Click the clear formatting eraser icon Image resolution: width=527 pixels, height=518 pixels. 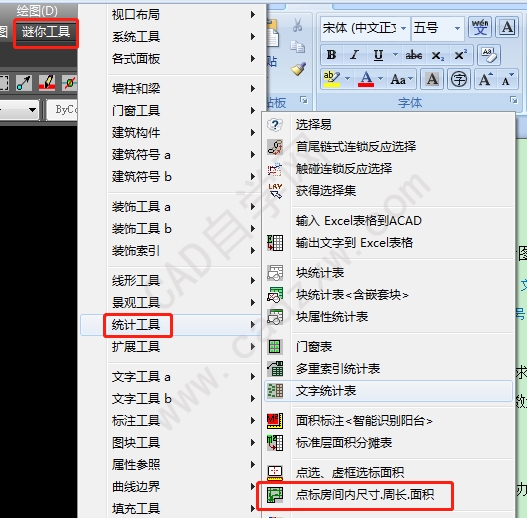point(489,55)
